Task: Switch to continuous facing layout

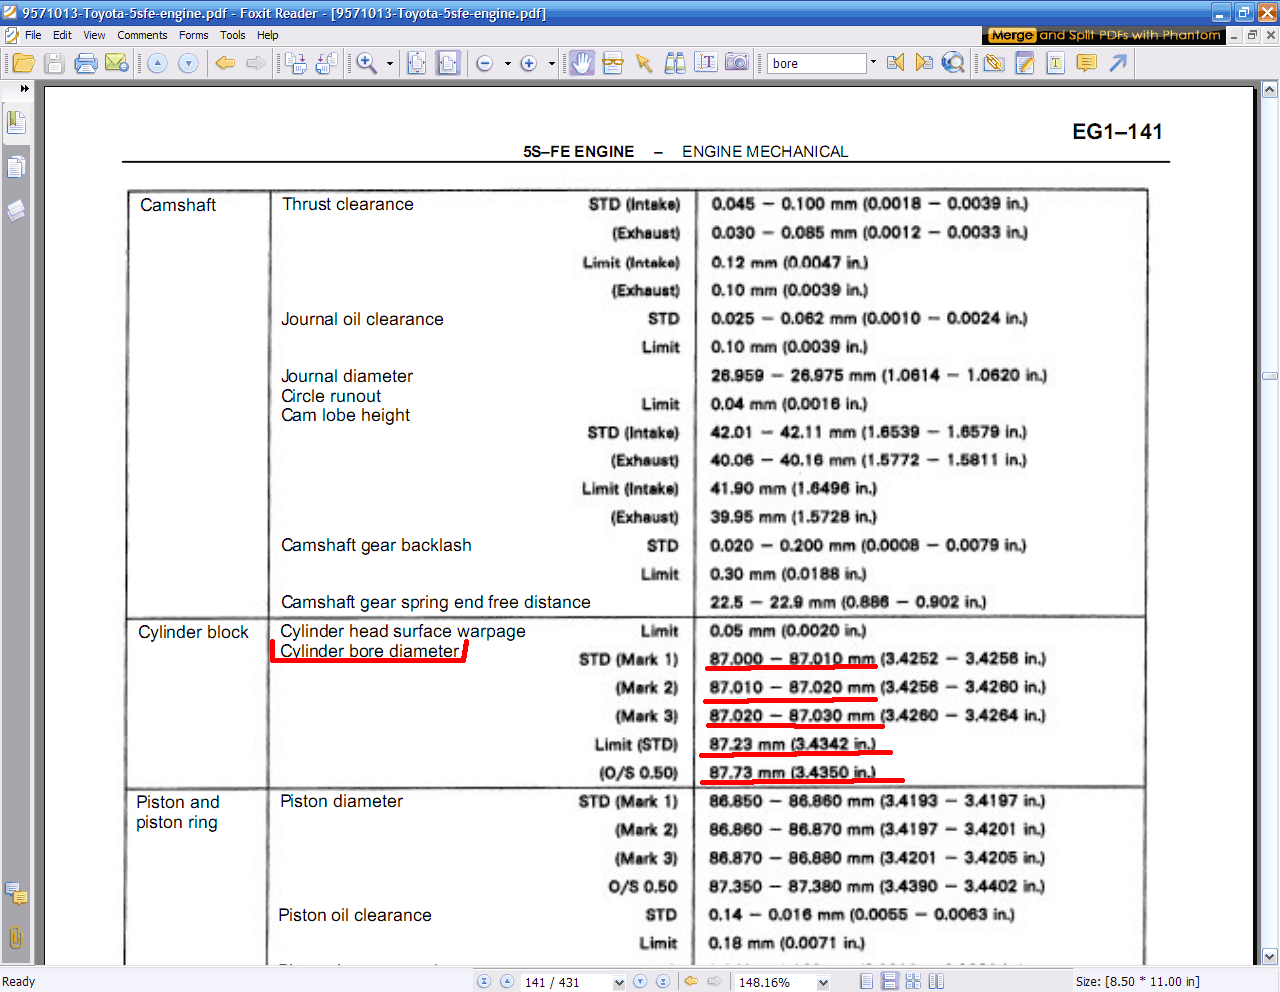Action: tap(936, 982)
